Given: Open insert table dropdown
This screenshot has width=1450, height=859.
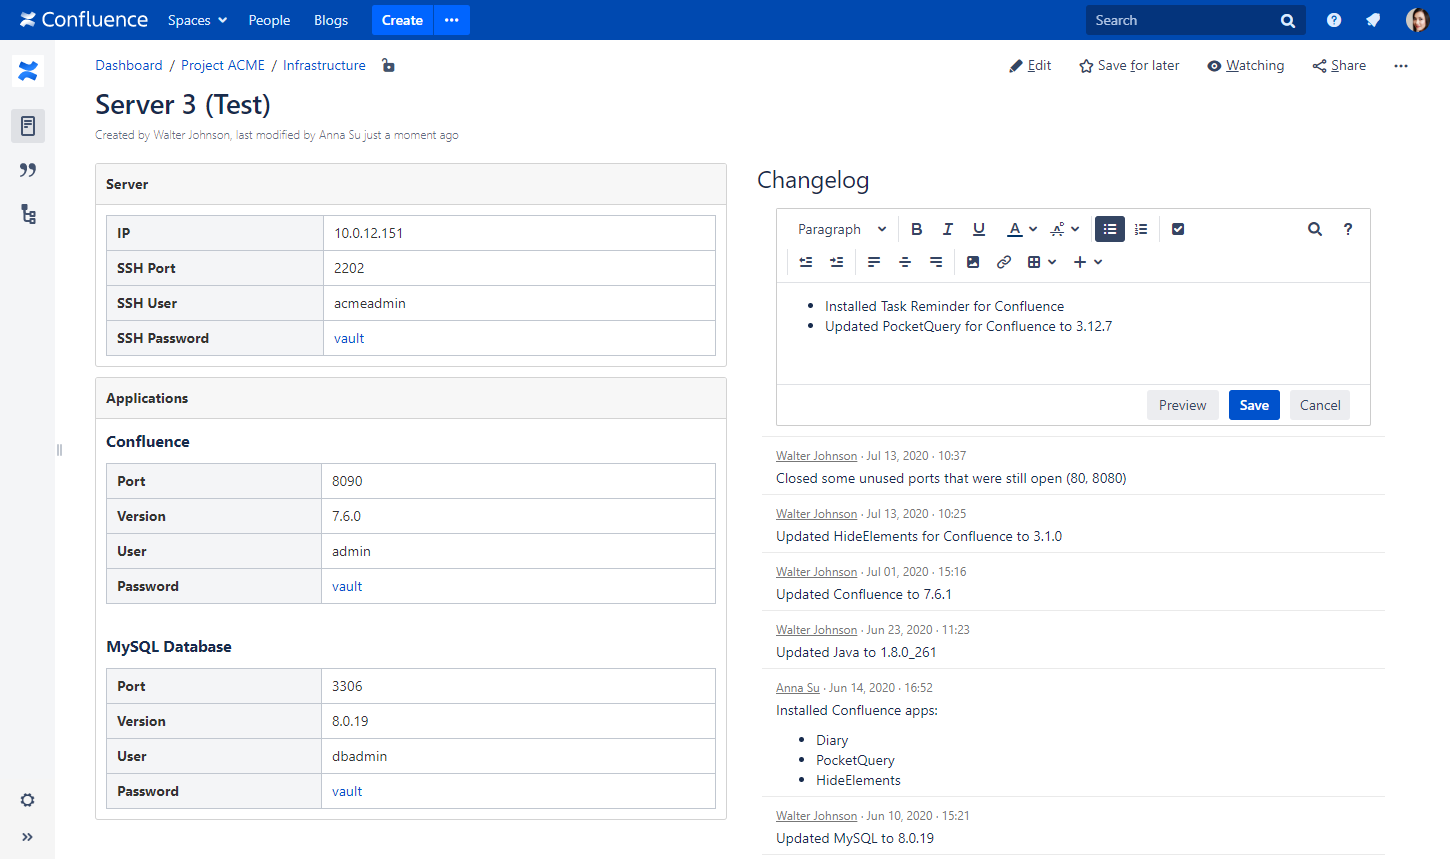Looking at the screenshot, I should click(x=1042, y=262).
